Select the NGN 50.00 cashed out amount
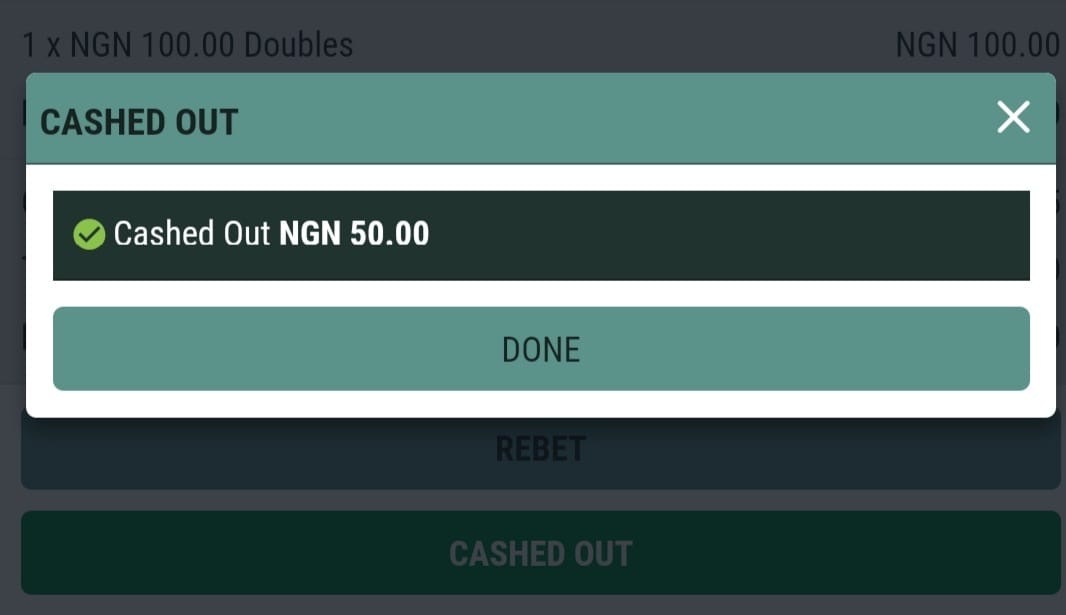The height and width of the screenshot is (615, 1066). click(354, 234)
